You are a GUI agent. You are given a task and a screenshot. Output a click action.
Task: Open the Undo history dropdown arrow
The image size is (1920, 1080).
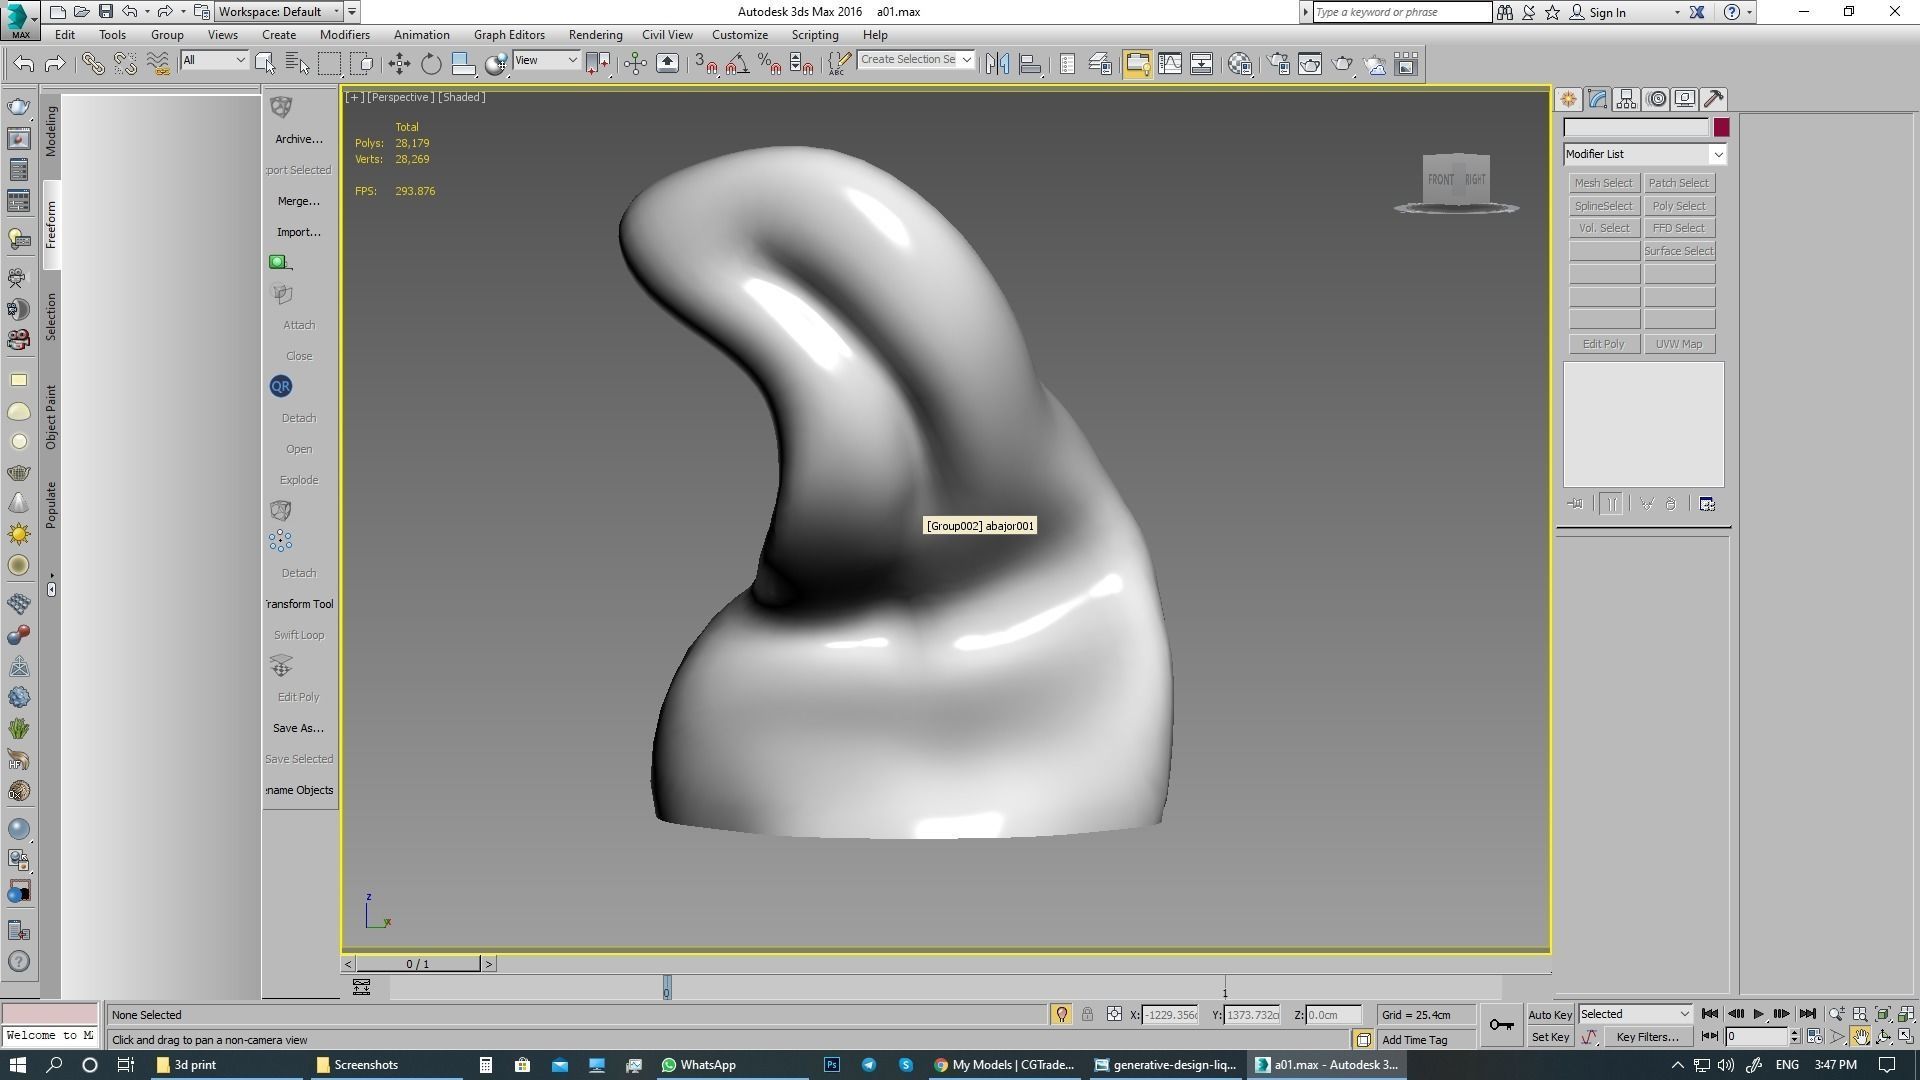pyautogui.click(x=147, y=12)
